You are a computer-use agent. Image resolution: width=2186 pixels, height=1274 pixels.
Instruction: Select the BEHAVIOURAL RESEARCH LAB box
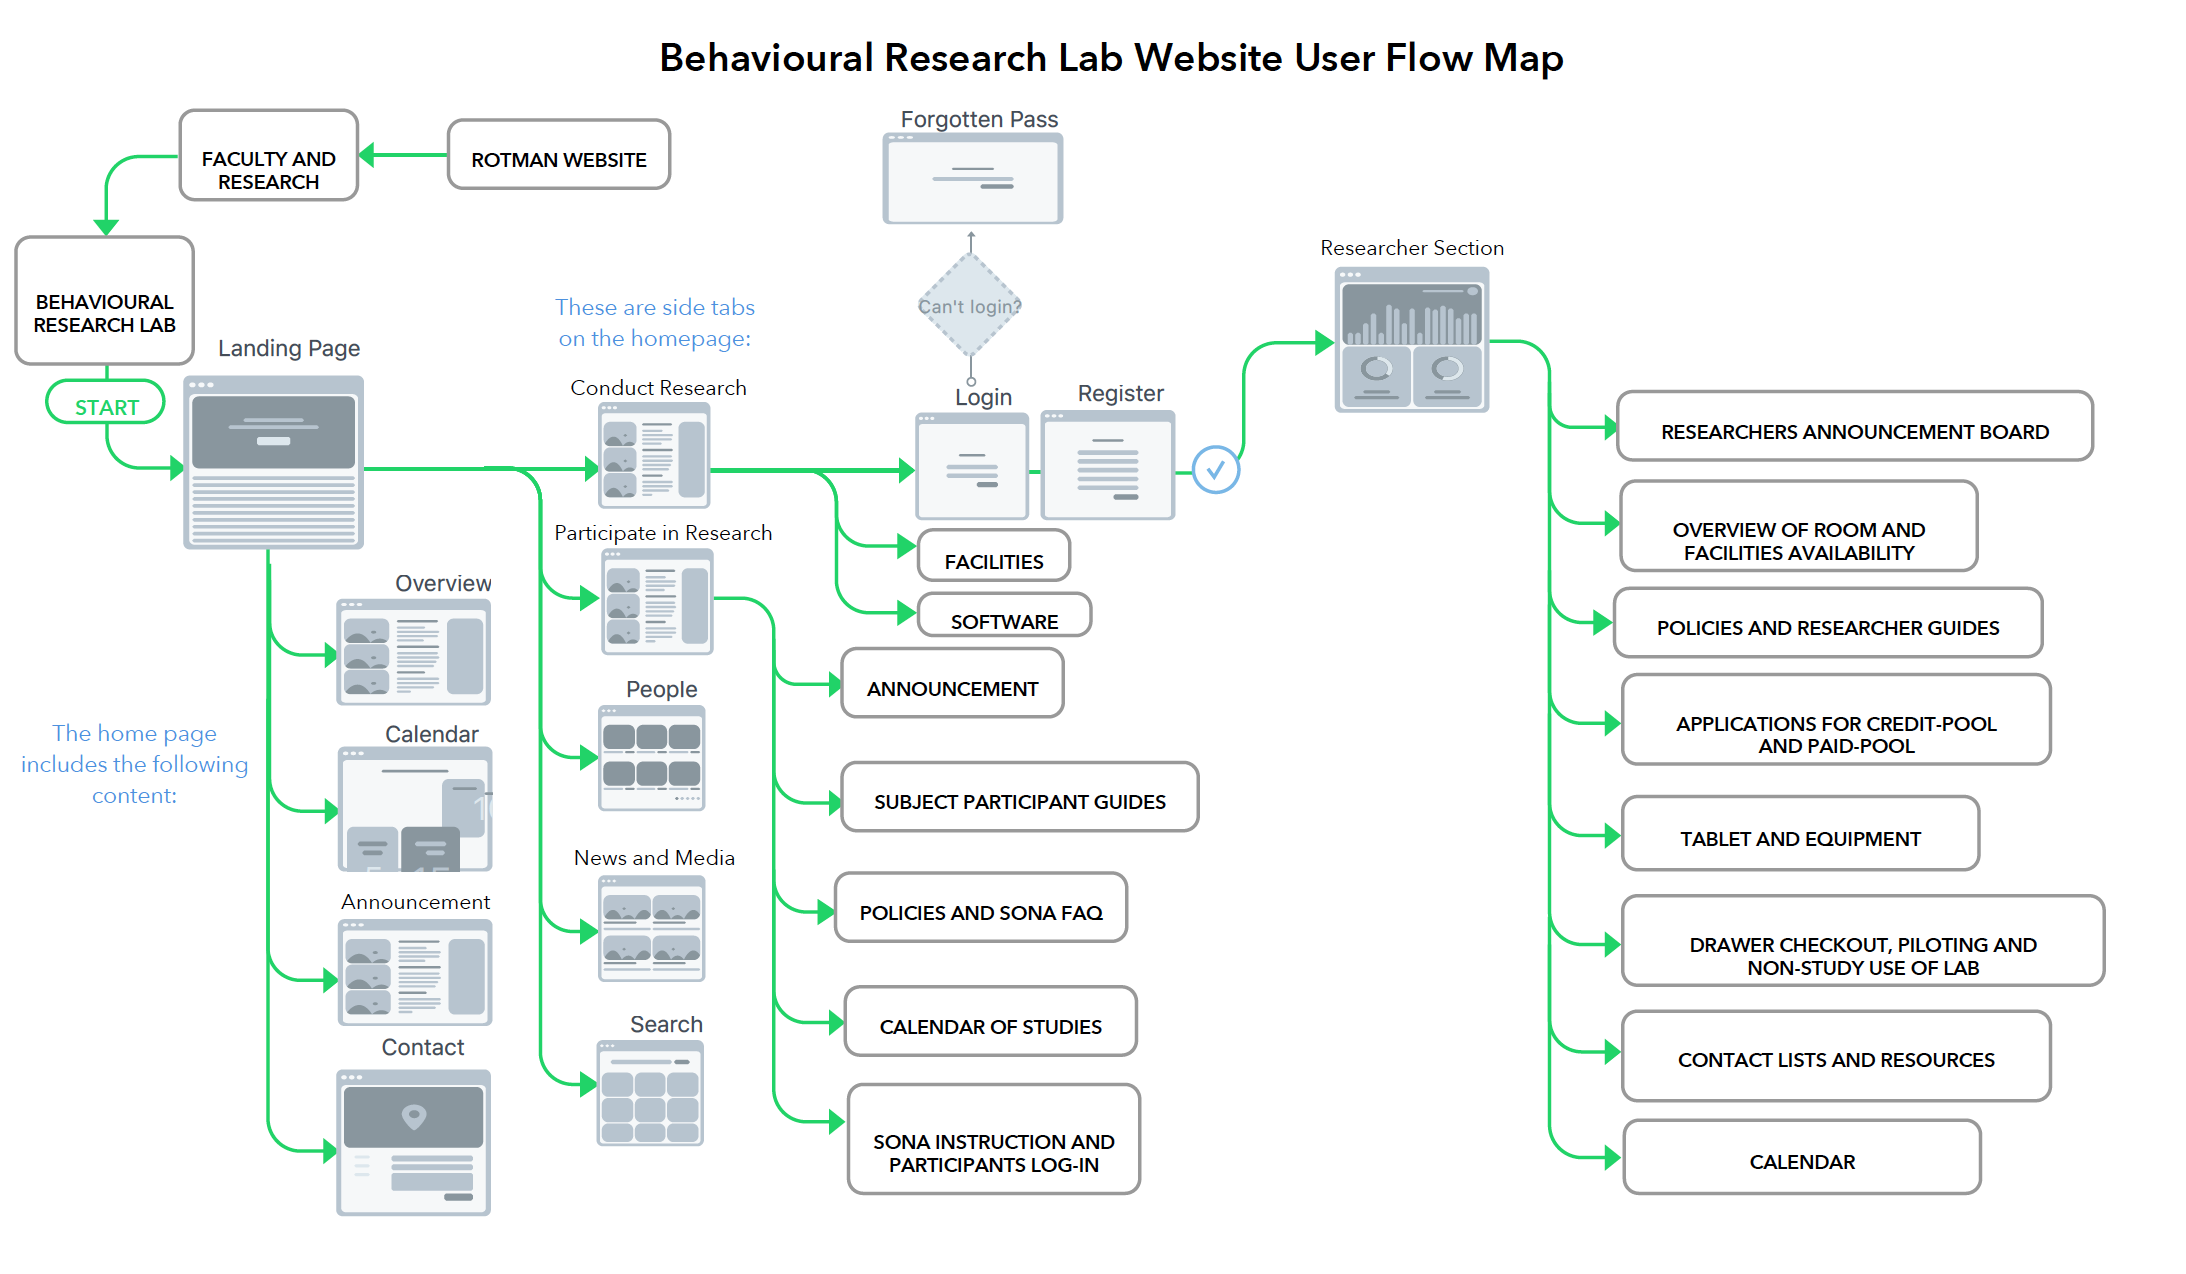[x=105, y=301]
